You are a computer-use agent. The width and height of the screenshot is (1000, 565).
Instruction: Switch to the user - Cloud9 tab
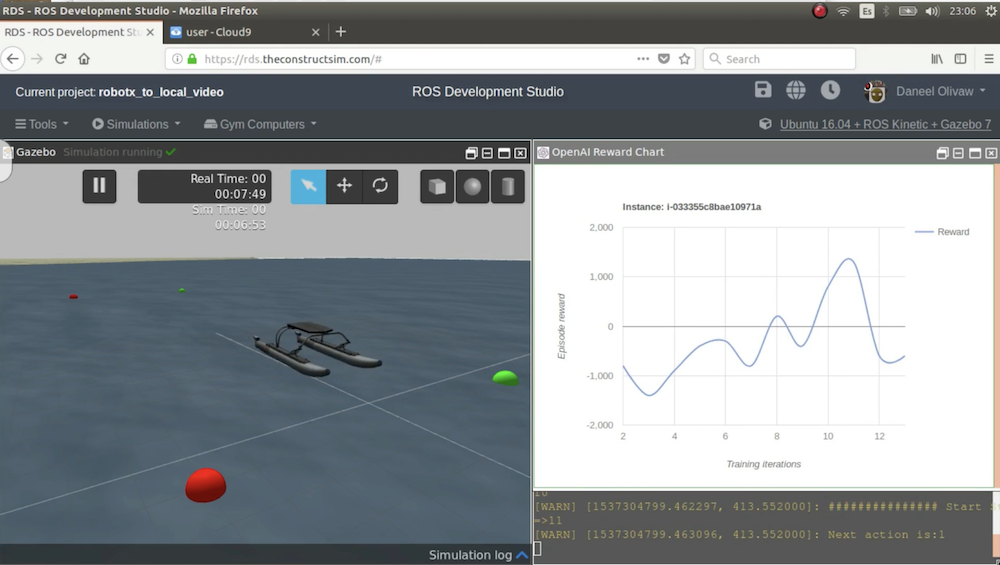point(219,32)
